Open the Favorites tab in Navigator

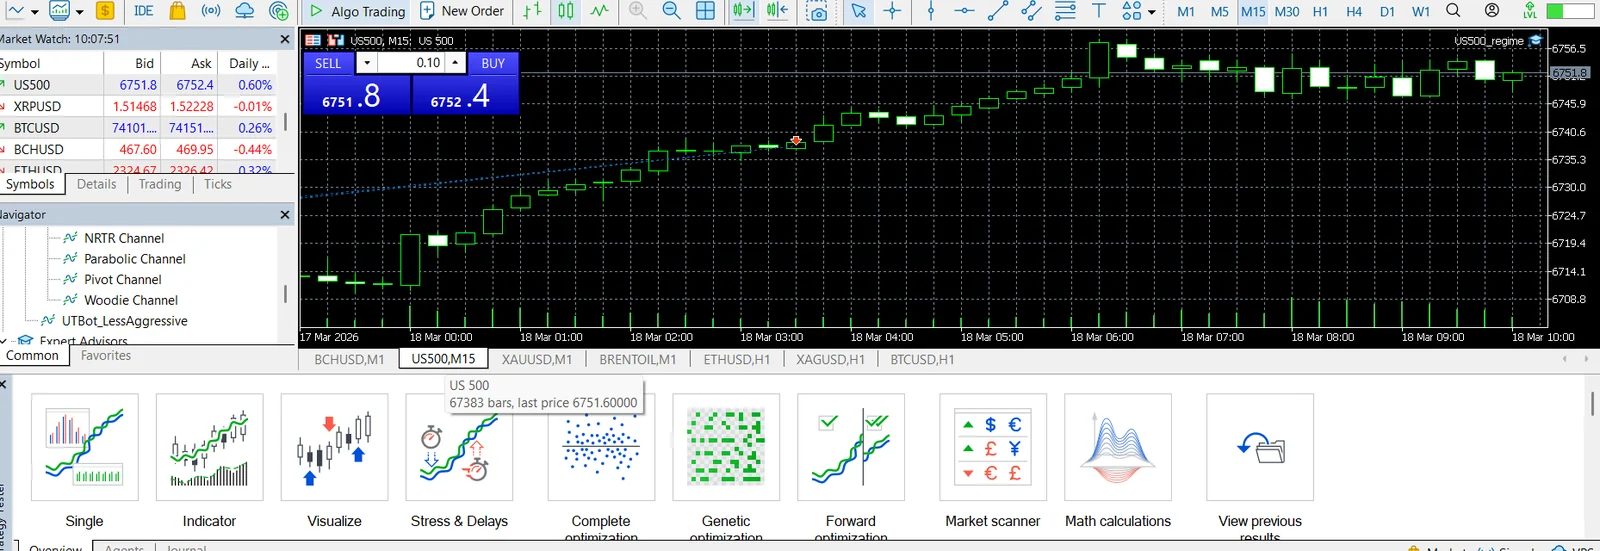pos(106,355)
